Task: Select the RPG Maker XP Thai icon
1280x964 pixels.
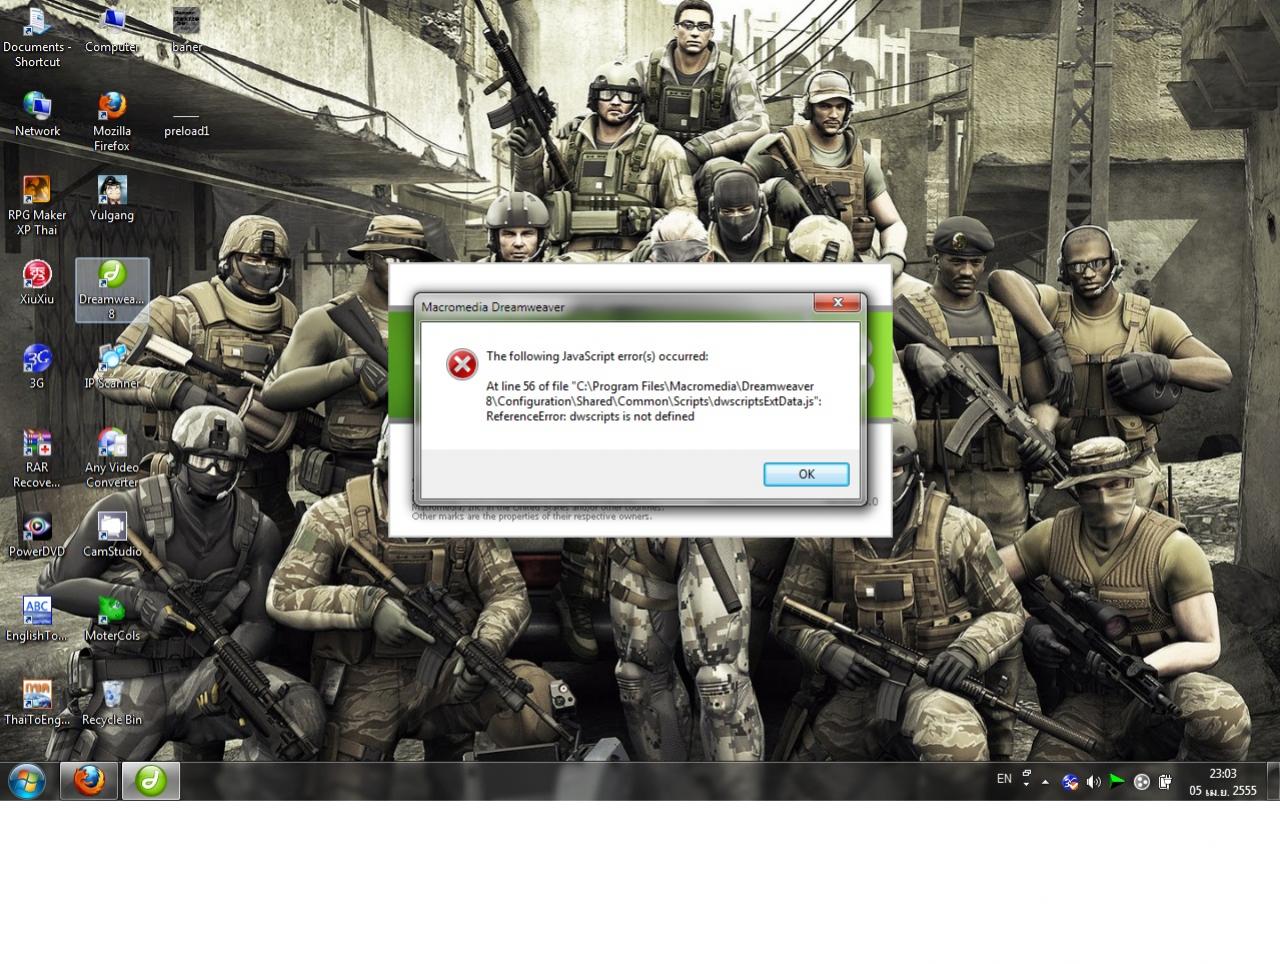Action: point(37,205)
